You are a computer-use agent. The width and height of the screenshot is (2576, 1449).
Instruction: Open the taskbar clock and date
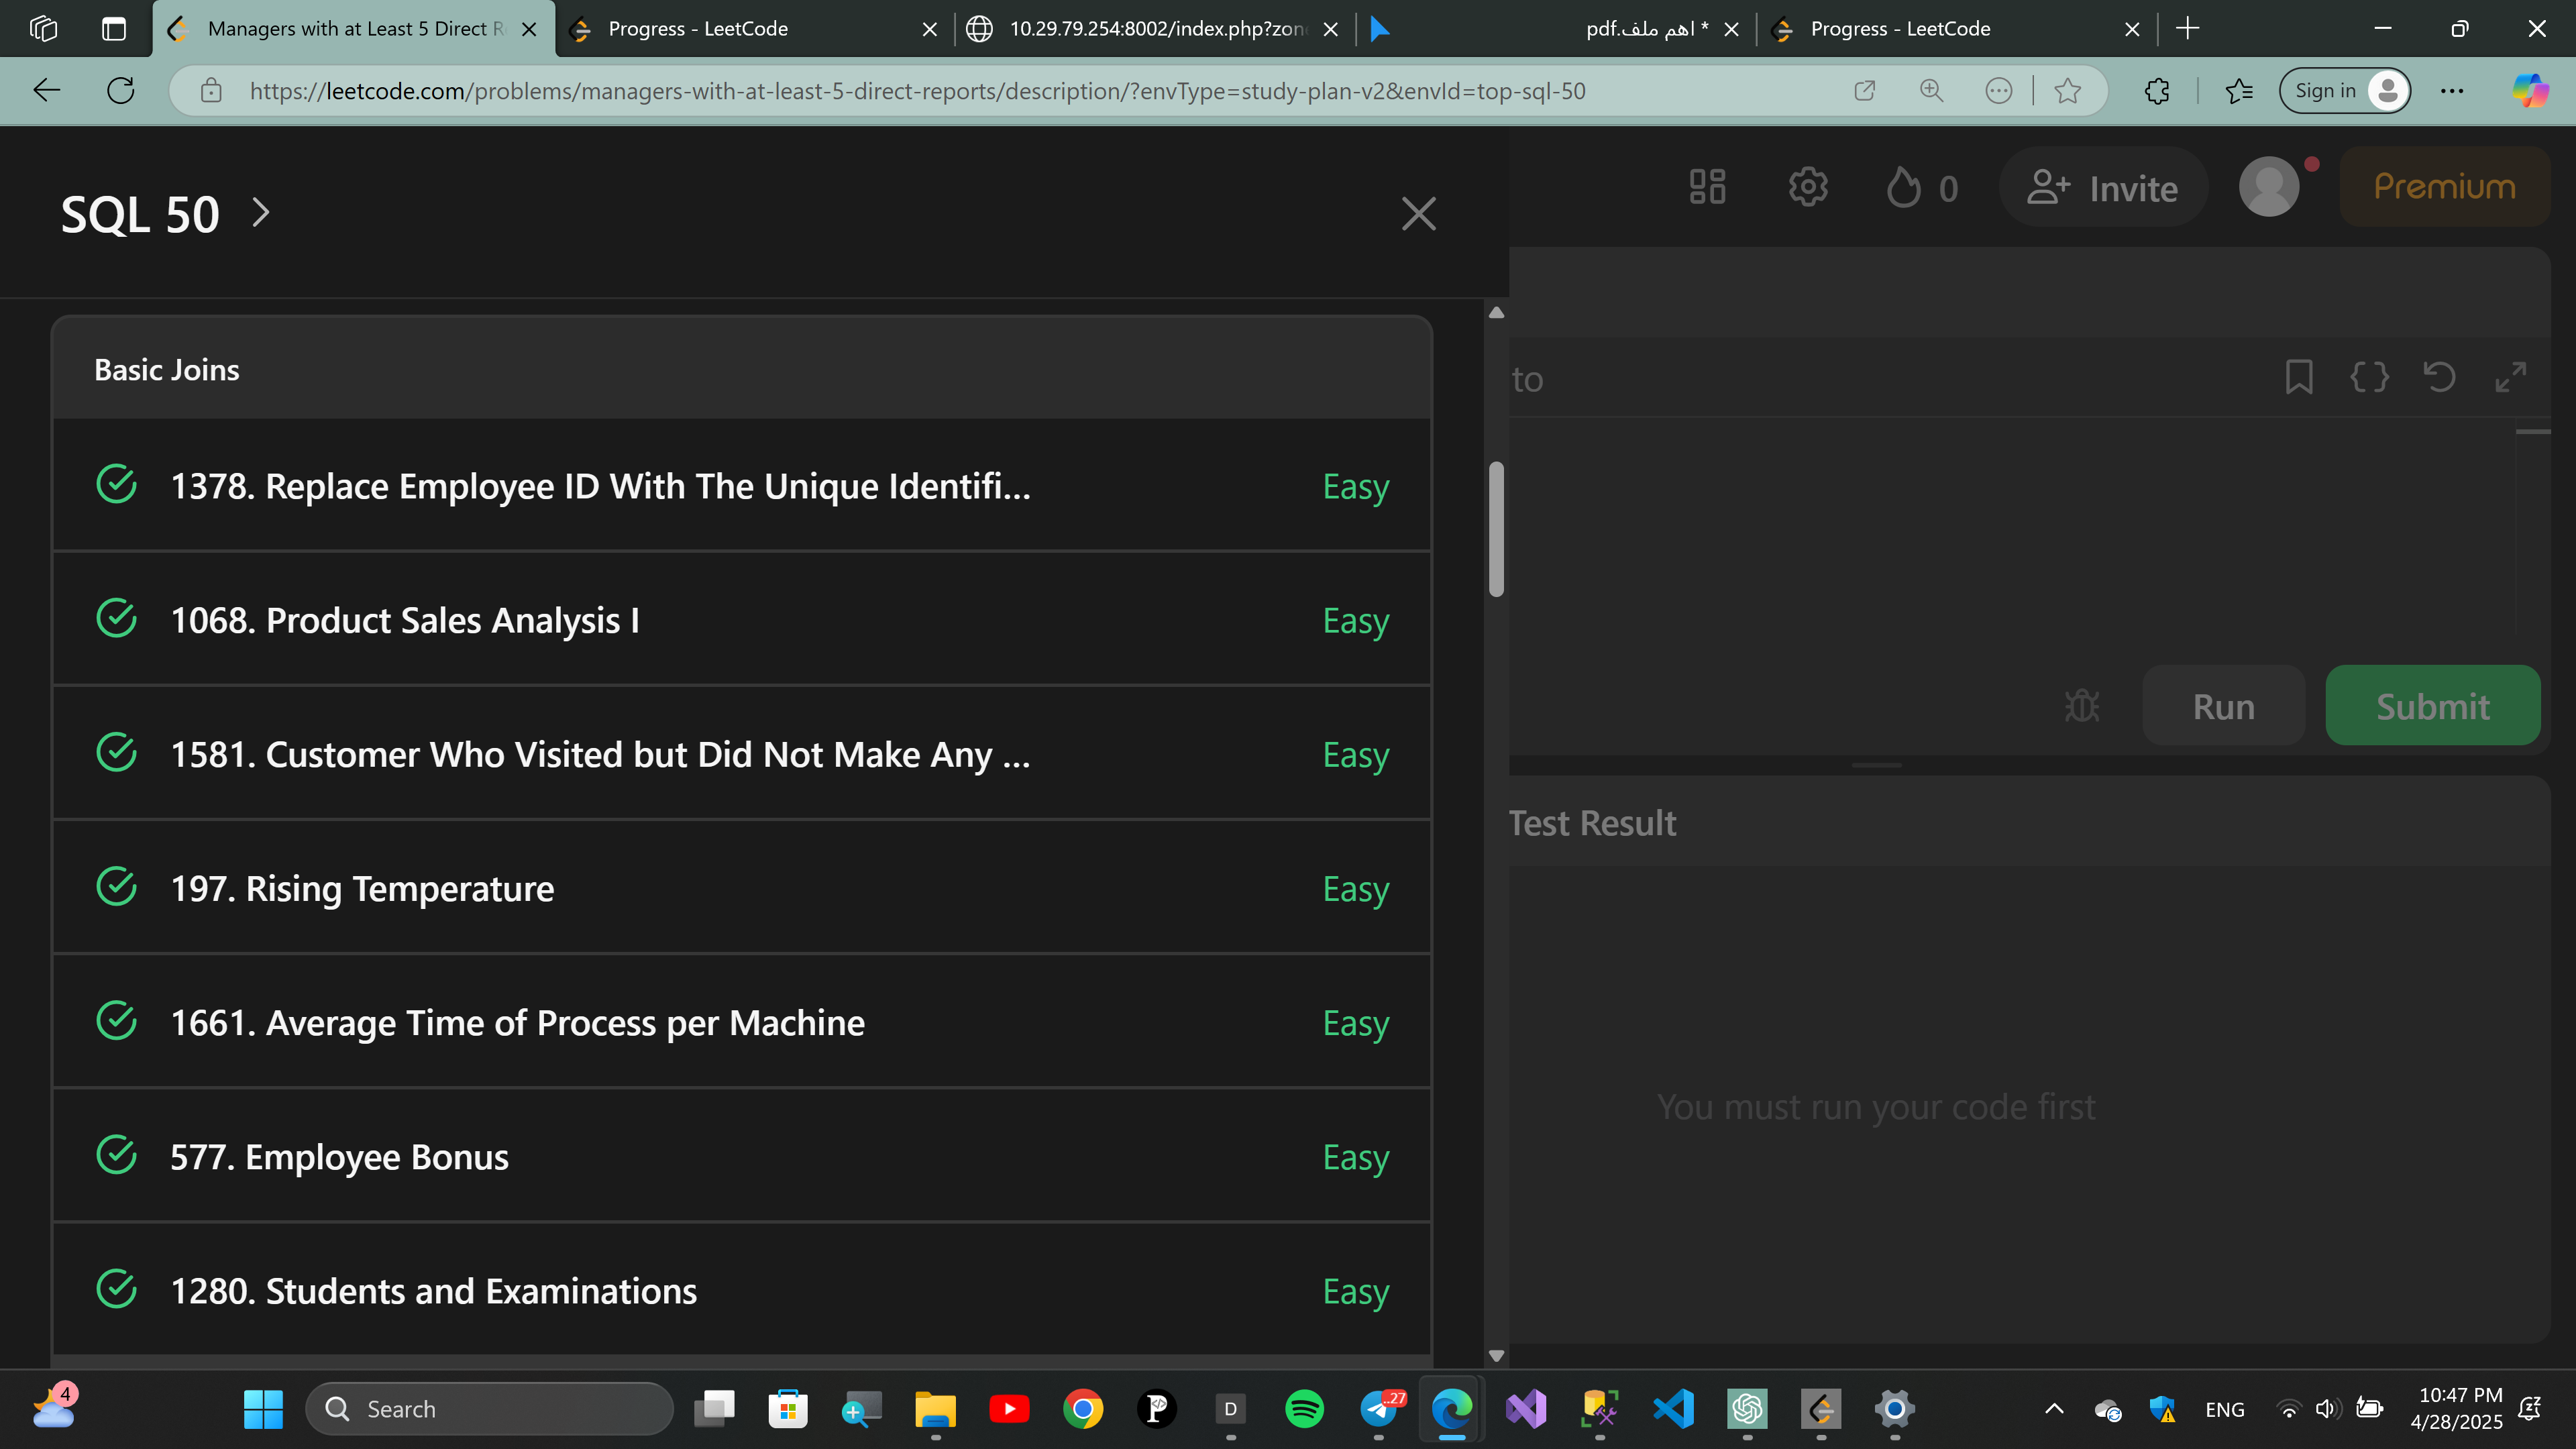pos(2458,1408)
